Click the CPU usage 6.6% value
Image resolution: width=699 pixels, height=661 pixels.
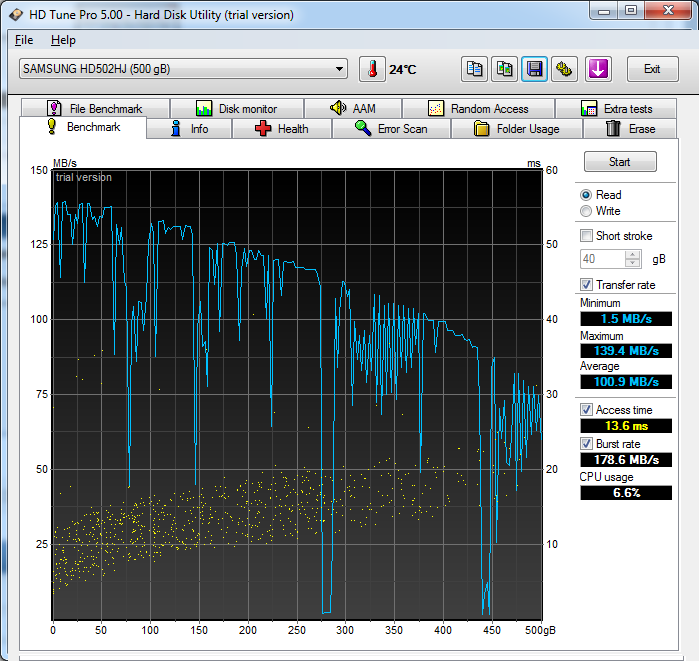[x=626, y=493]
